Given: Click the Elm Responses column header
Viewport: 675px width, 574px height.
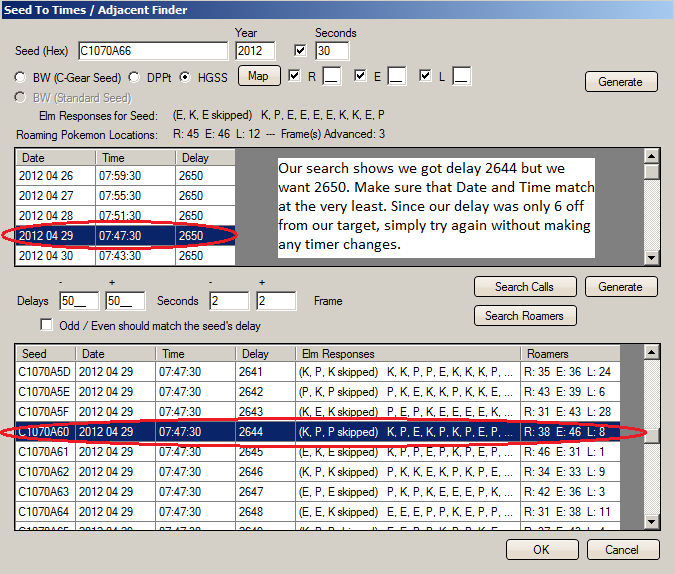Looking at the screenshot, I should 408,354.
